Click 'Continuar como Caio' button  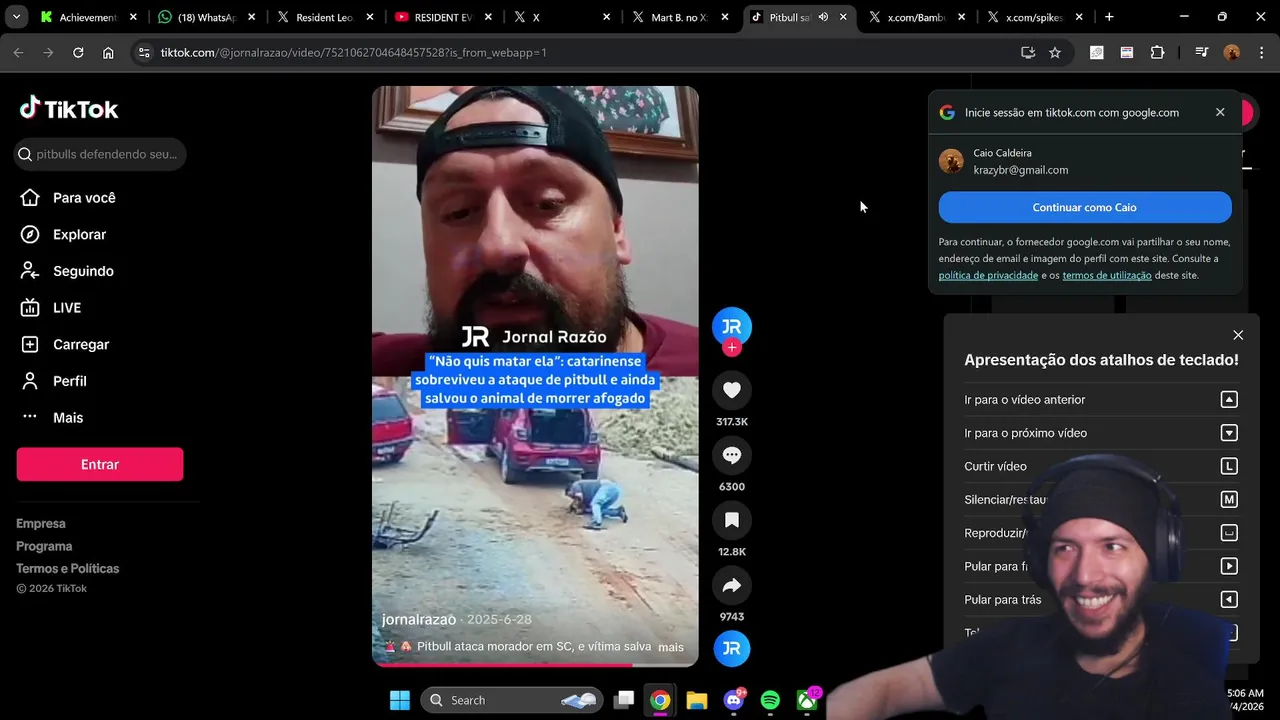(1085, 207)
